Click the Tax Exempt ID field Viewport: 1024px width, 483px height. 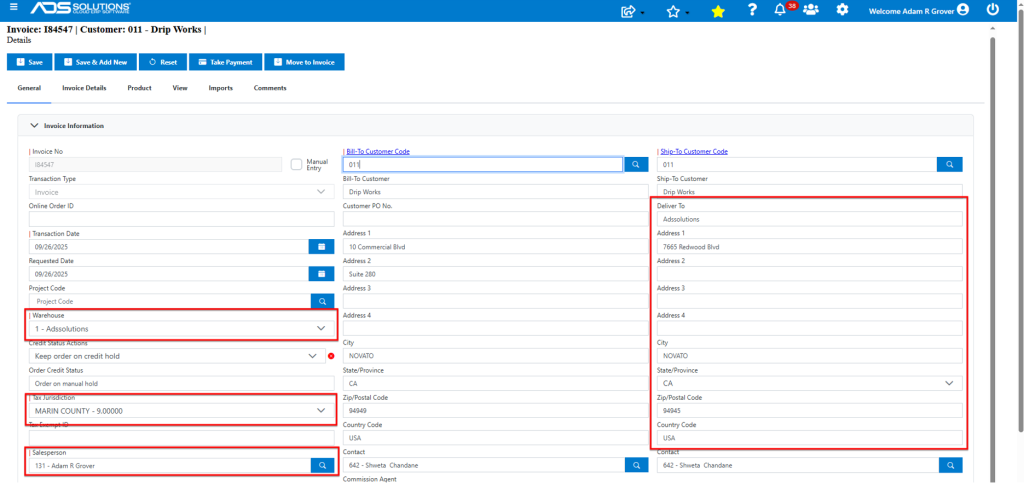pyautogui.click(x=182, y=438)
